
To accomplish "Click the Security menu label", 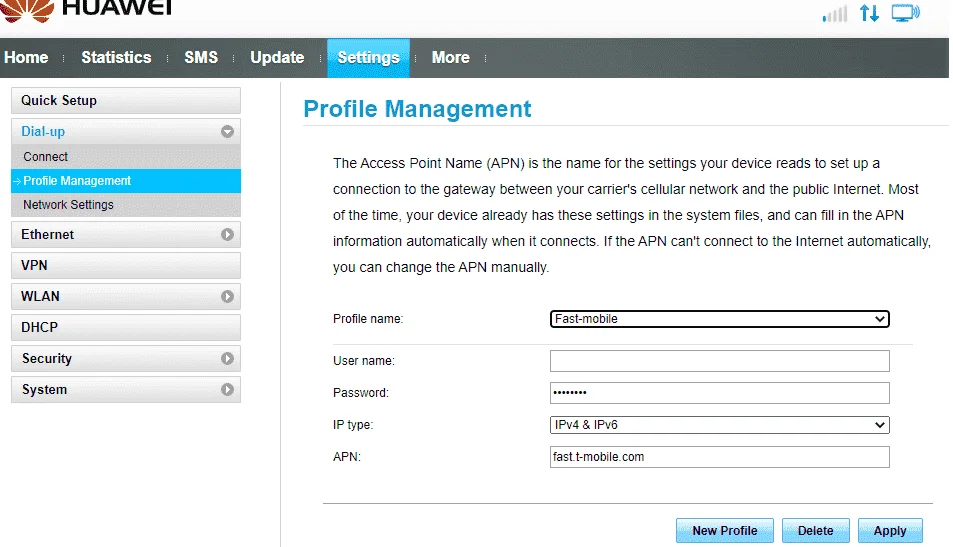I will tap(47, 359).
